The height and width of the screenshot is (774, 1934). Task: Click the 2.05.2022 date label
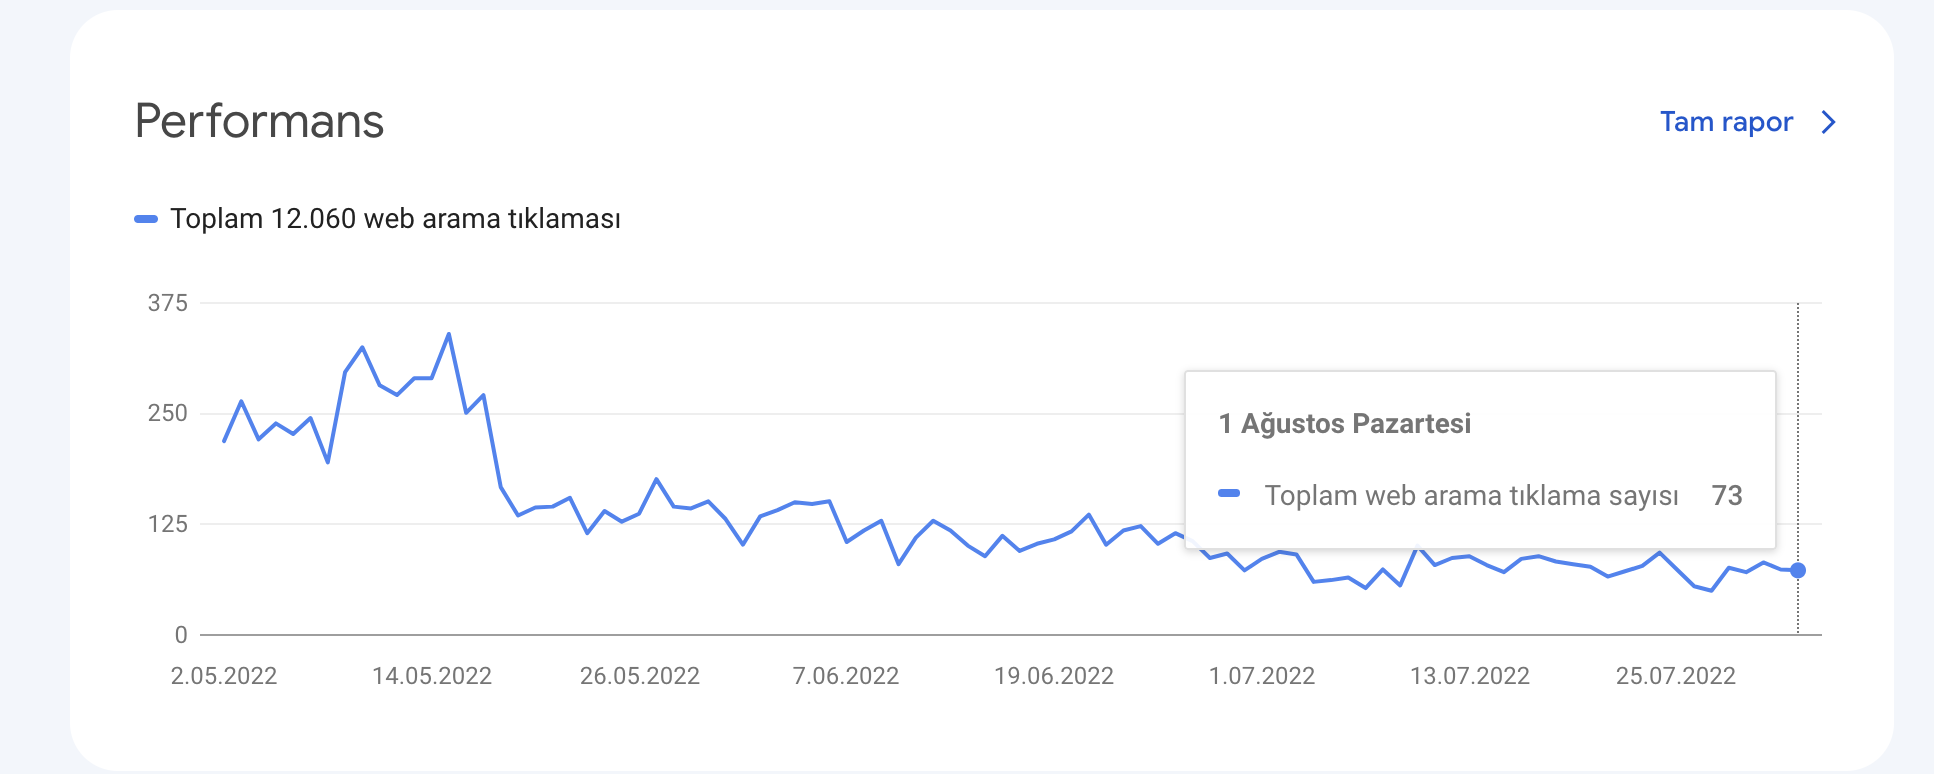(224, 676)
